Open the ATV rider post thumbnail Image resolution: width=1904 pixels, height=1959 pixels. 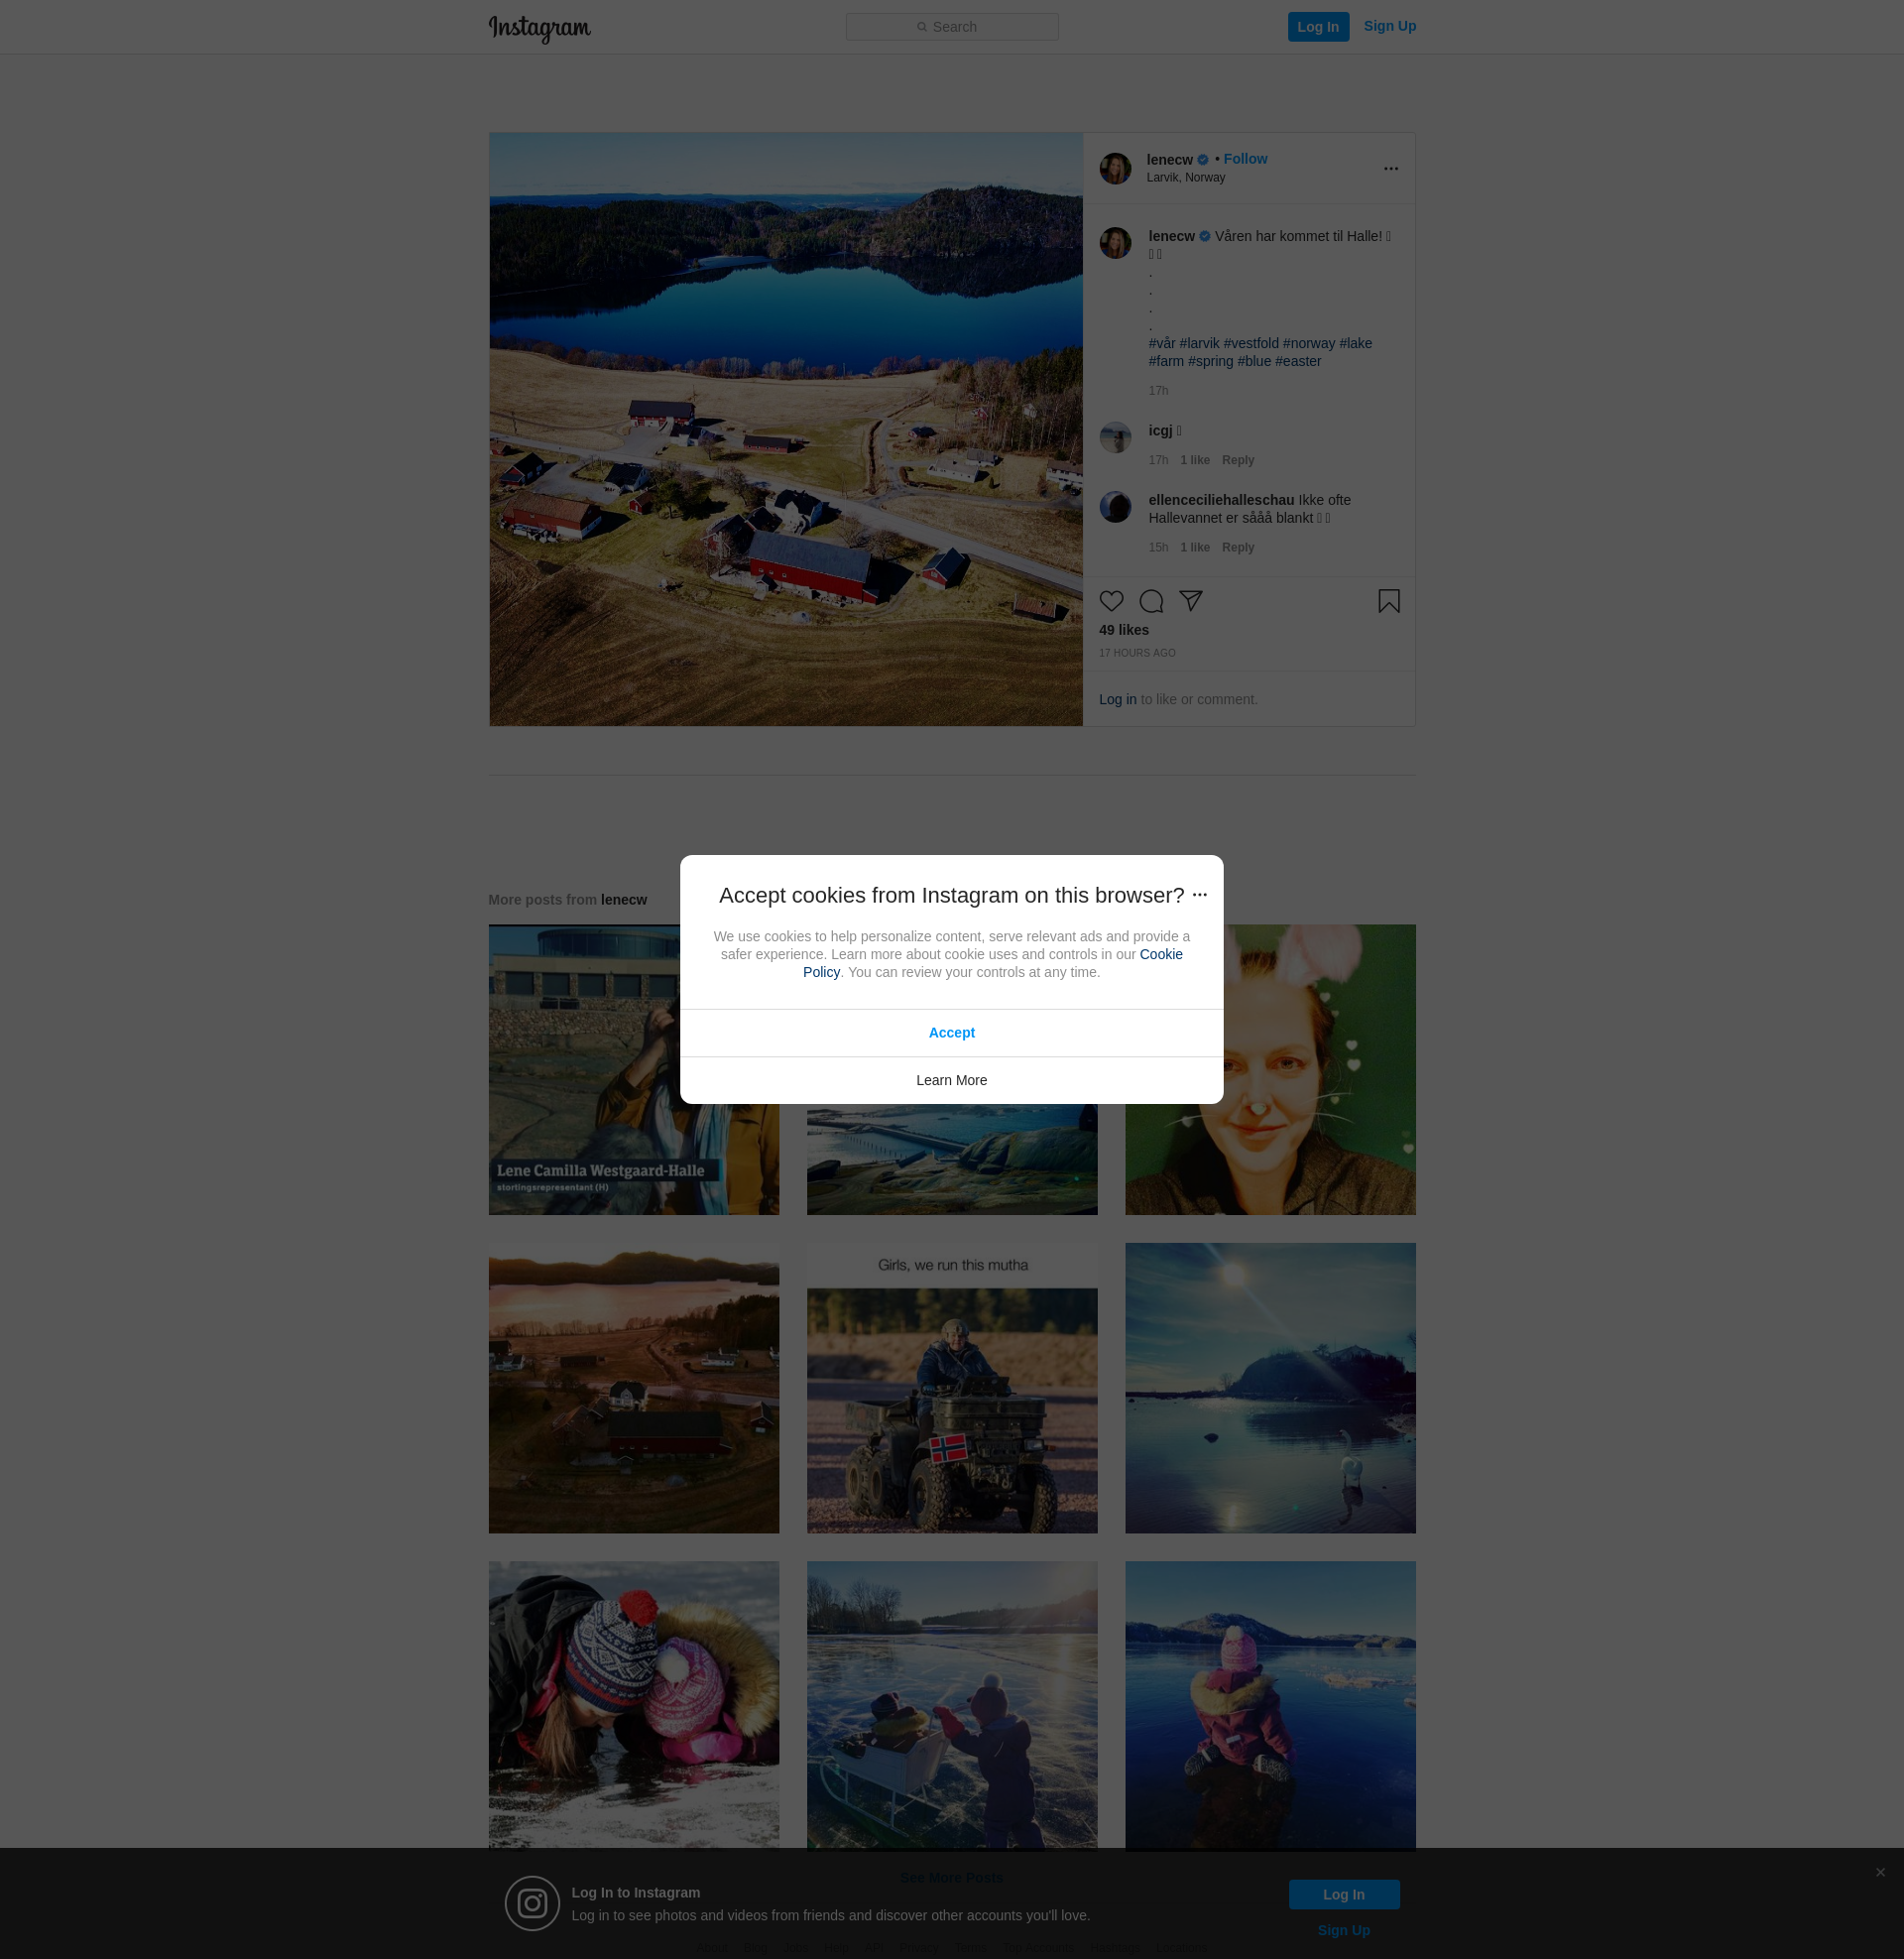pyautogui.click(x=951, y=1388)
